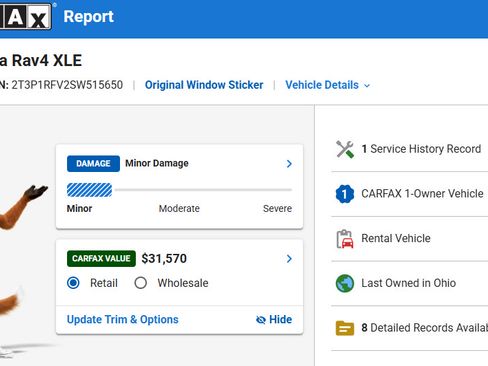Click the blue 1-Owner badge icon
This screenshot has width=488, height=366.
point(345,194)
